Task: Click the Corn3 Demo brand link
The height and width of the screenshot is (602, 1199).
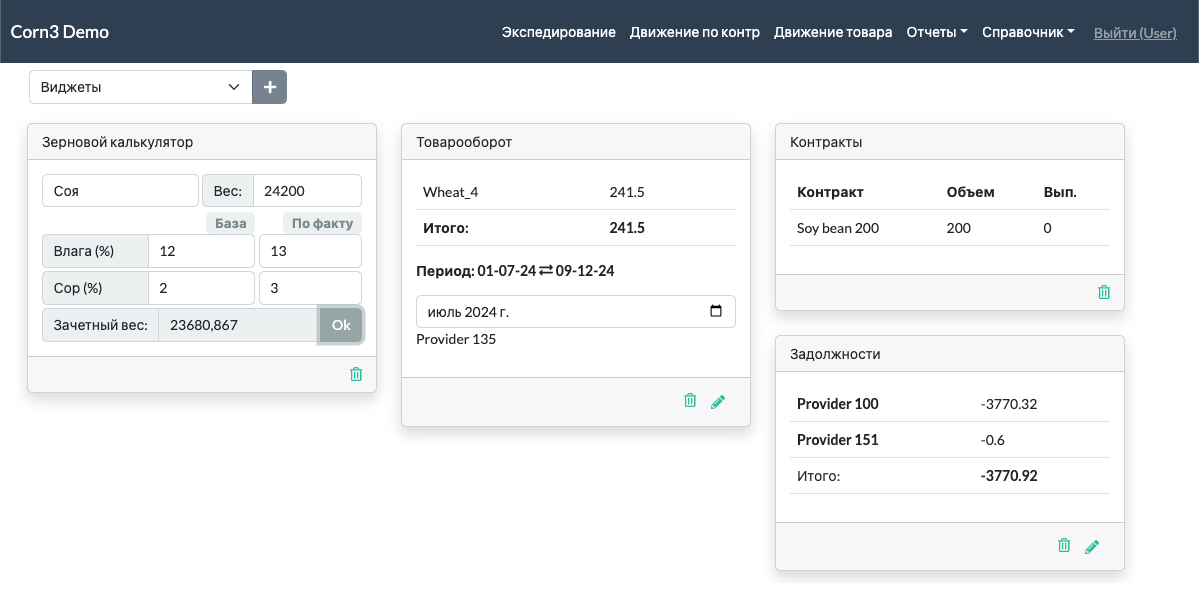Action: tap(59, 32)
